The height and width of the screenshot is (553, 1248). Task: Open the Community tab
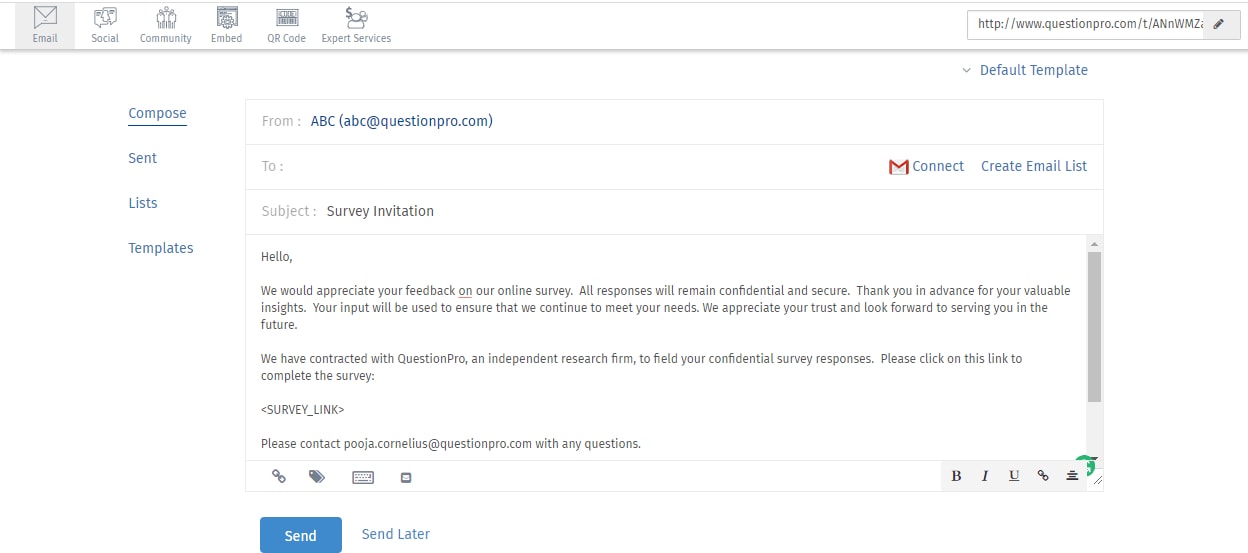166,25
